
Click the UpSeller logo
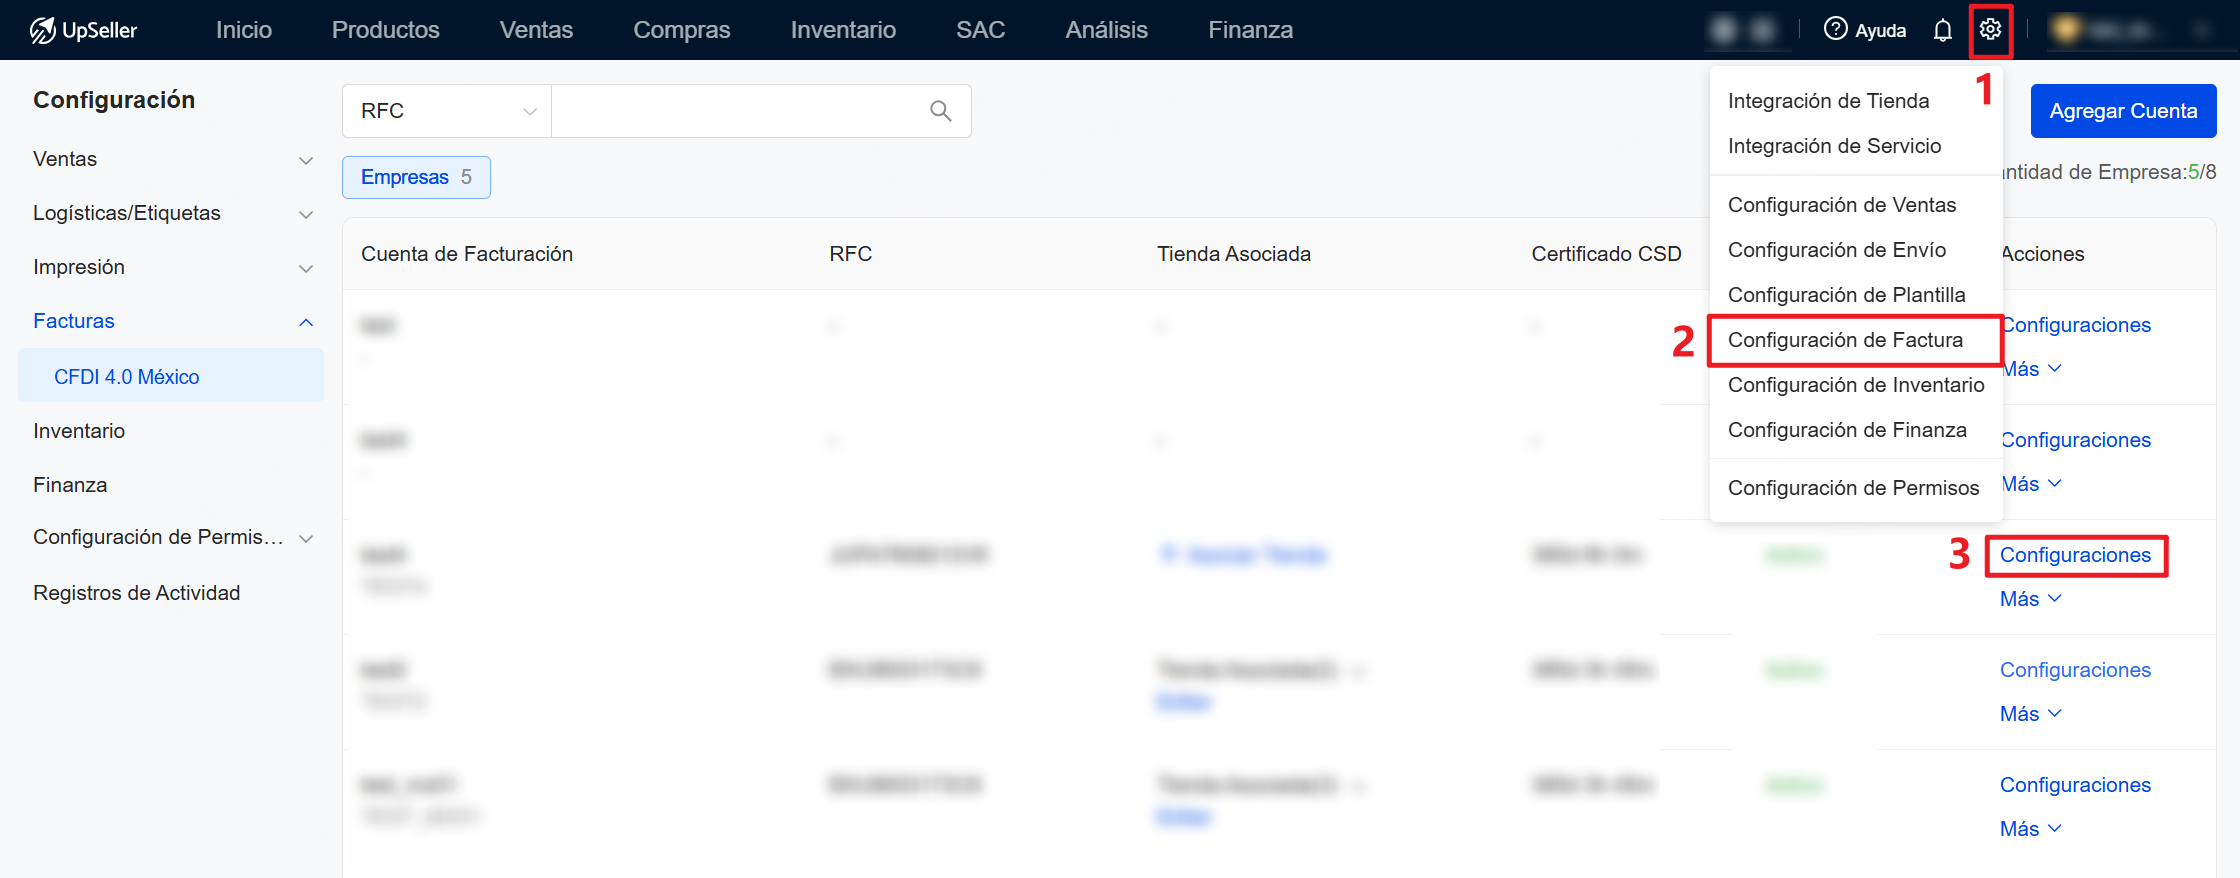tap(84, 30)
